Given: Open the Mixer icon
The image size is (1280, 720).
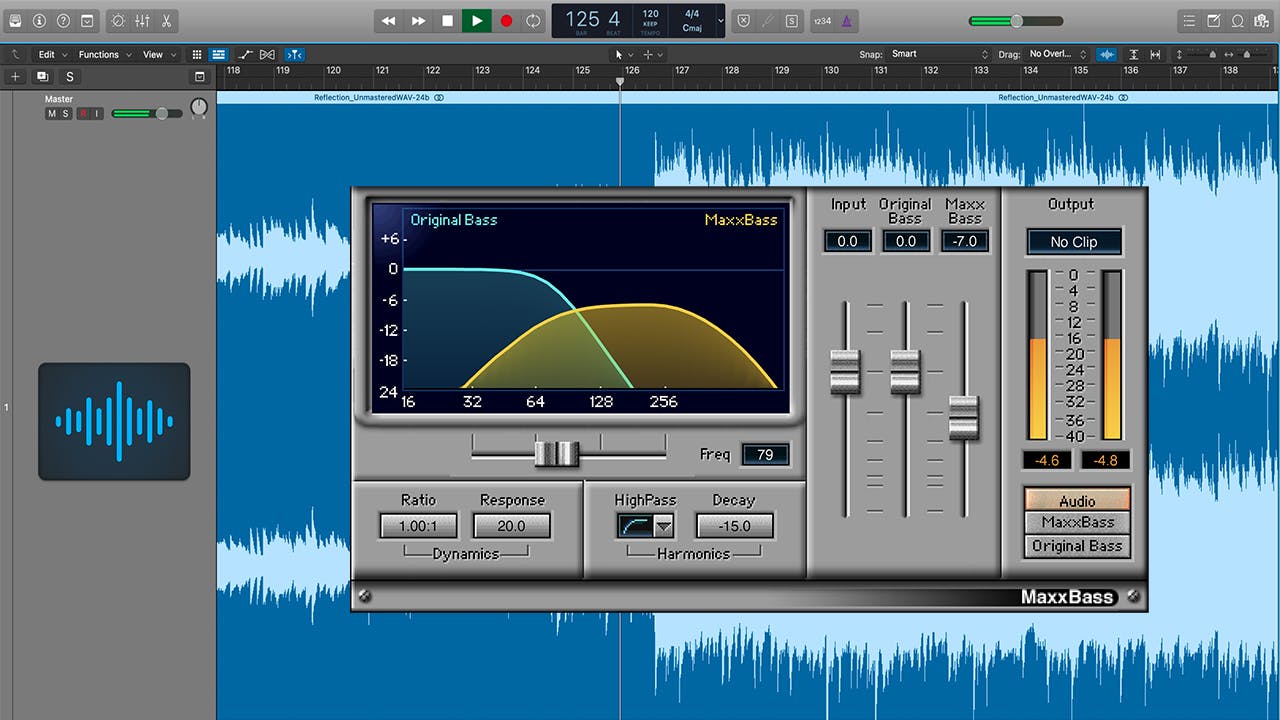Looking at the screenshot, I should tap(142, 20).
